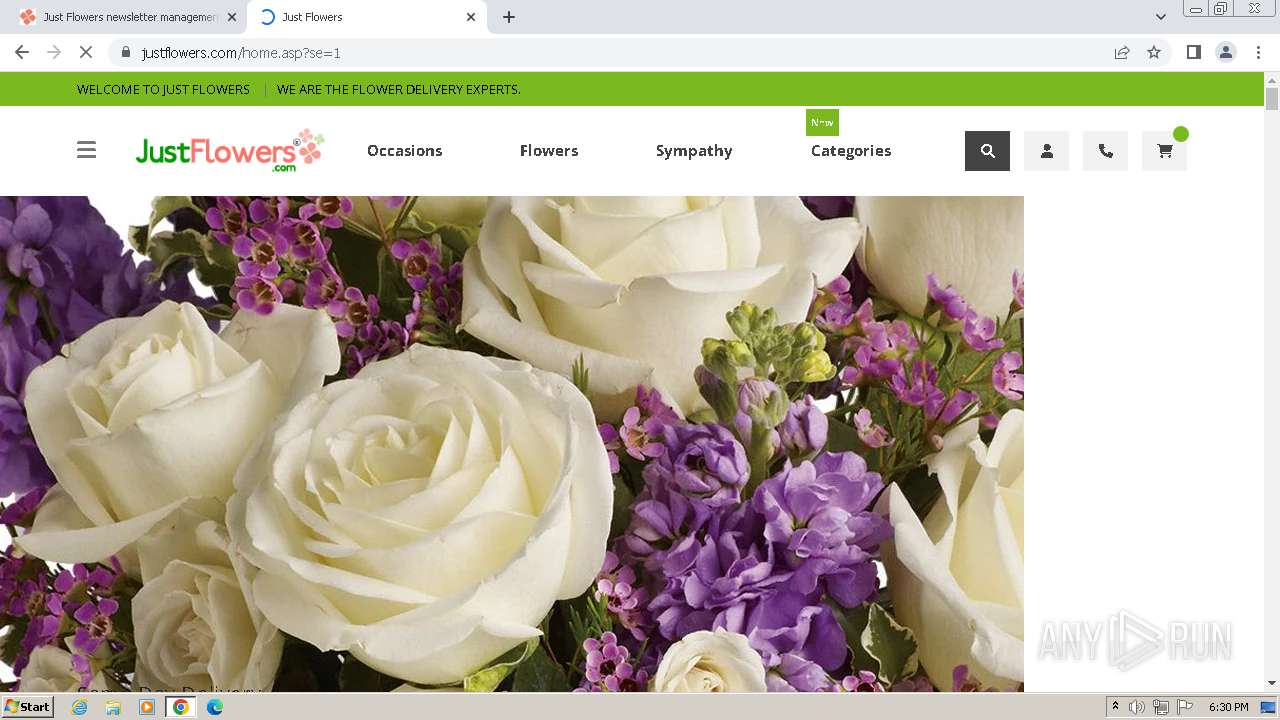The width and height of the screenshot is (1280, 720).
Task: Click the WELCOME TO JUST FLOWERS text
Action: click(x=163, y=89)
